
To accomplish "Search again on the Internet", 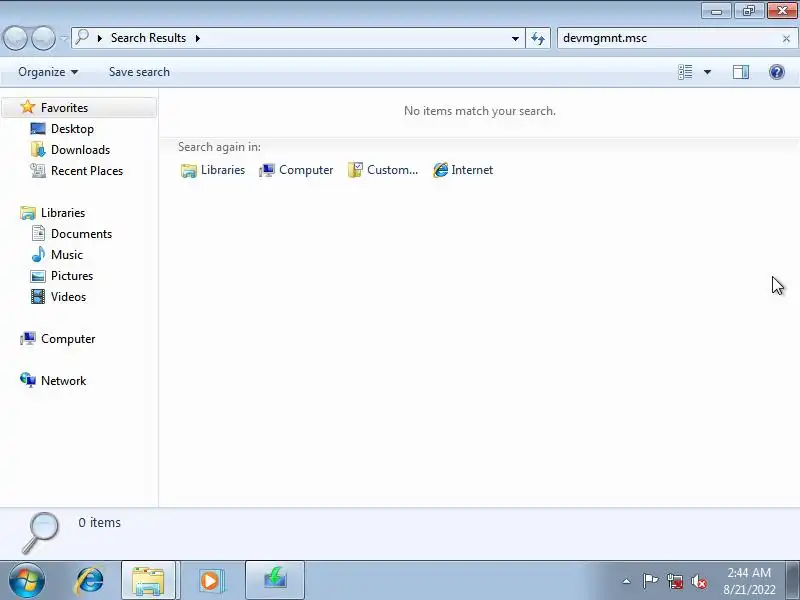I will (x=463, y=170).
